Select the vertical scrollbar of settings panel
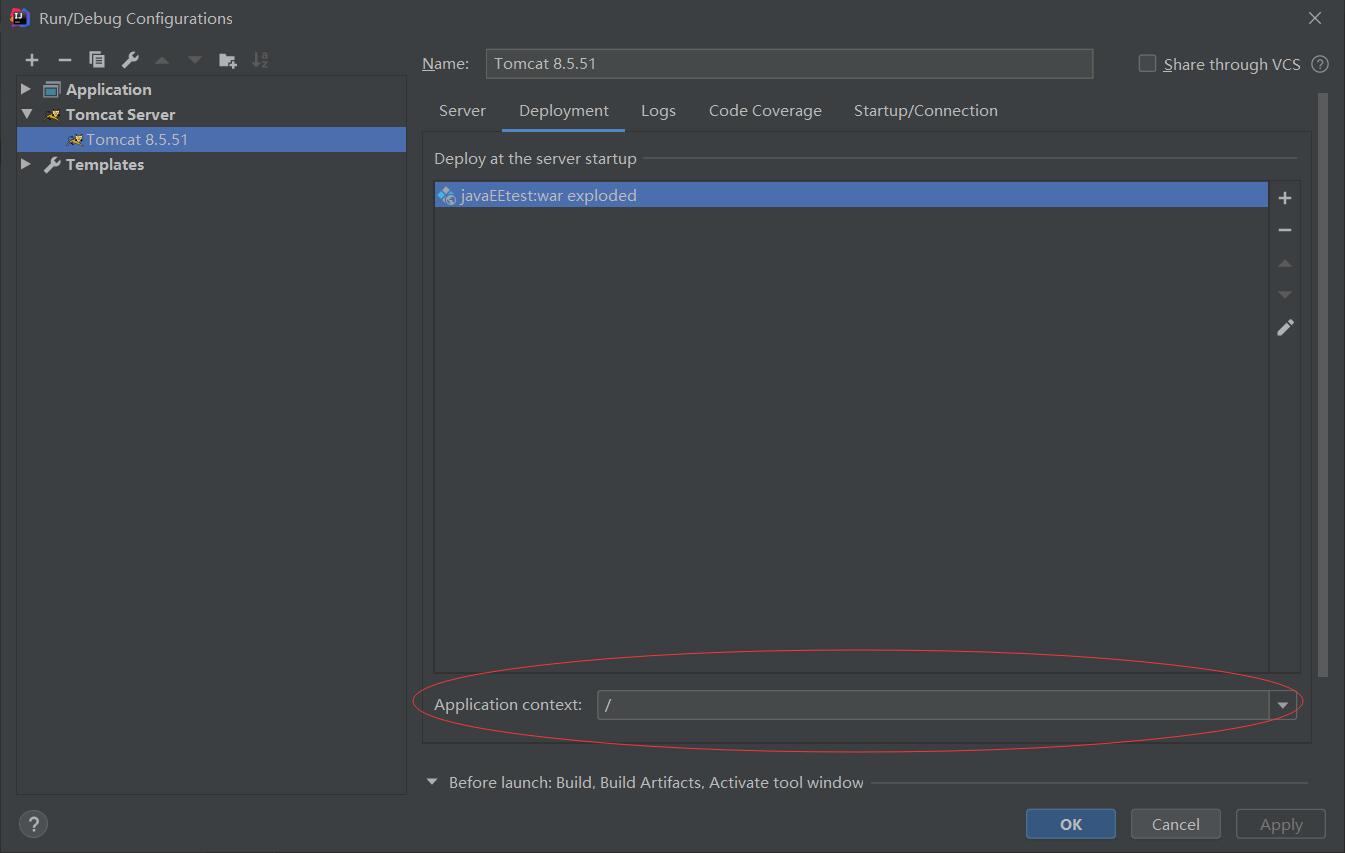Viewport: 1345px width, 853px height. tap(1323, 385)
